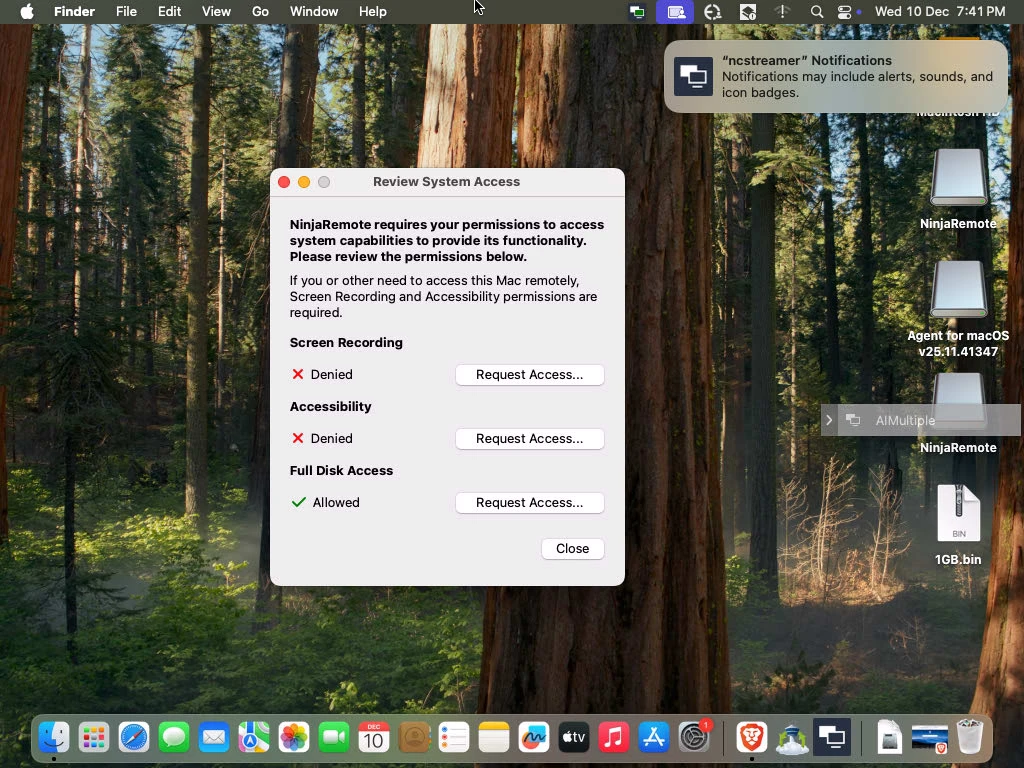1024x768 pixels.
Task: Open Spotlight search in the menu bar
Action: click(816, 12)
